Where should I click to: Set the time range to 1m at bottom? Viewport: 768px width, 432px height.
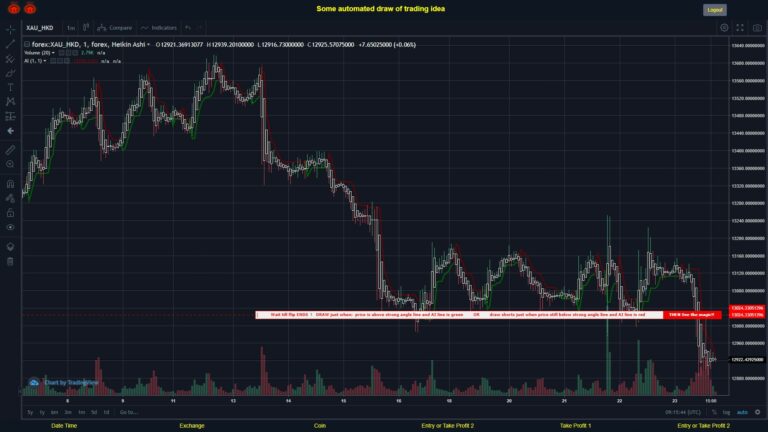pos(81,412)
